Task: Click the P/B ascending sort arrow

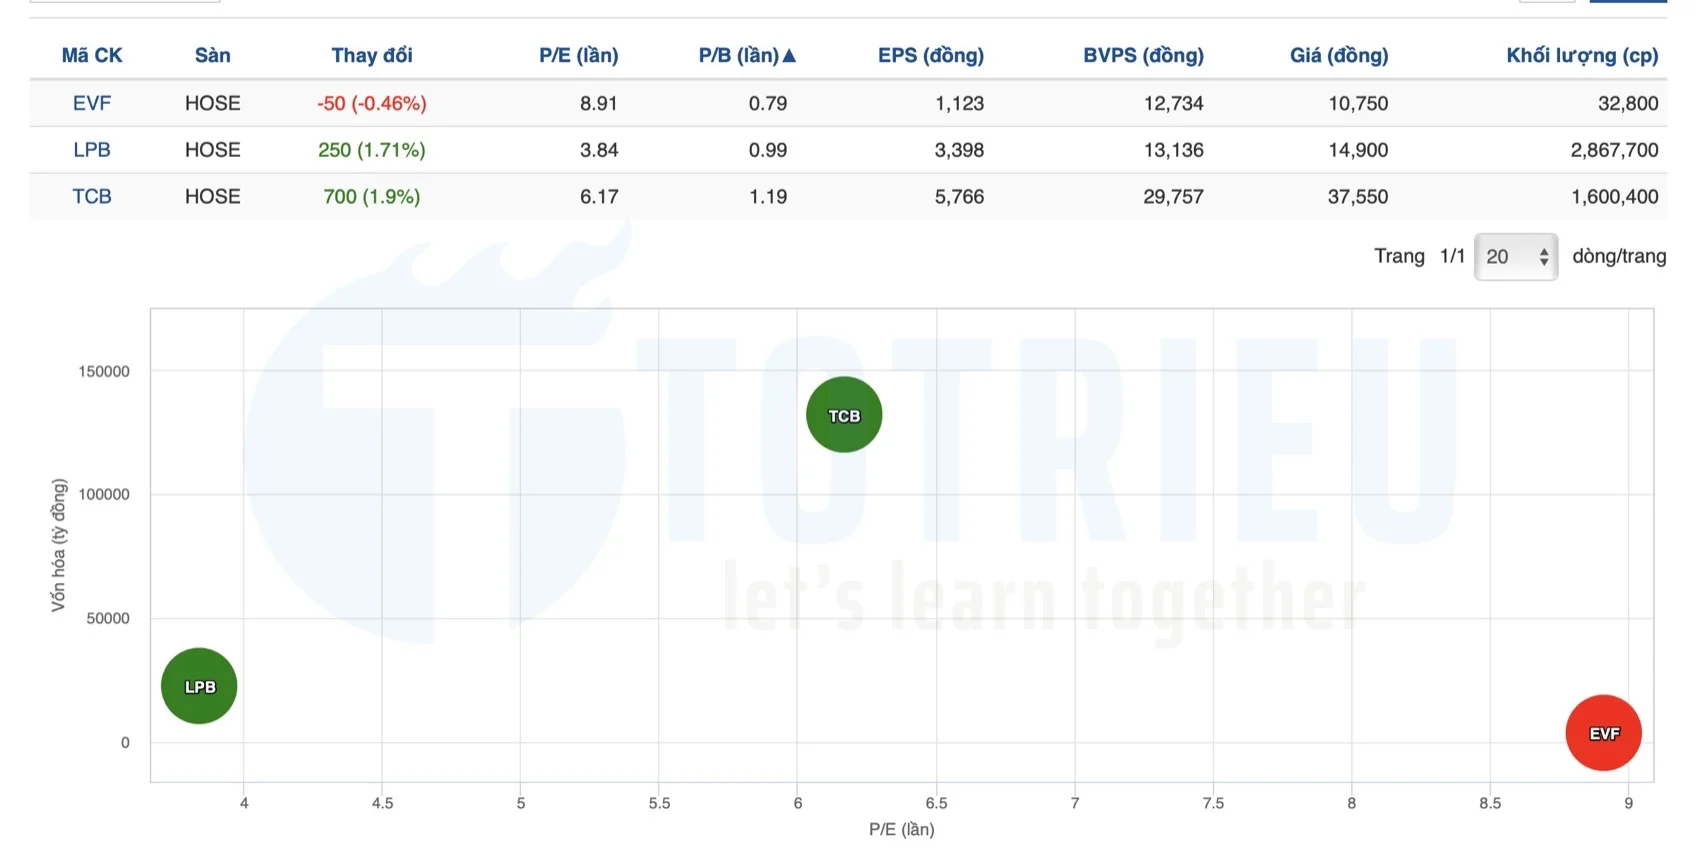Action: click(789, 56)
